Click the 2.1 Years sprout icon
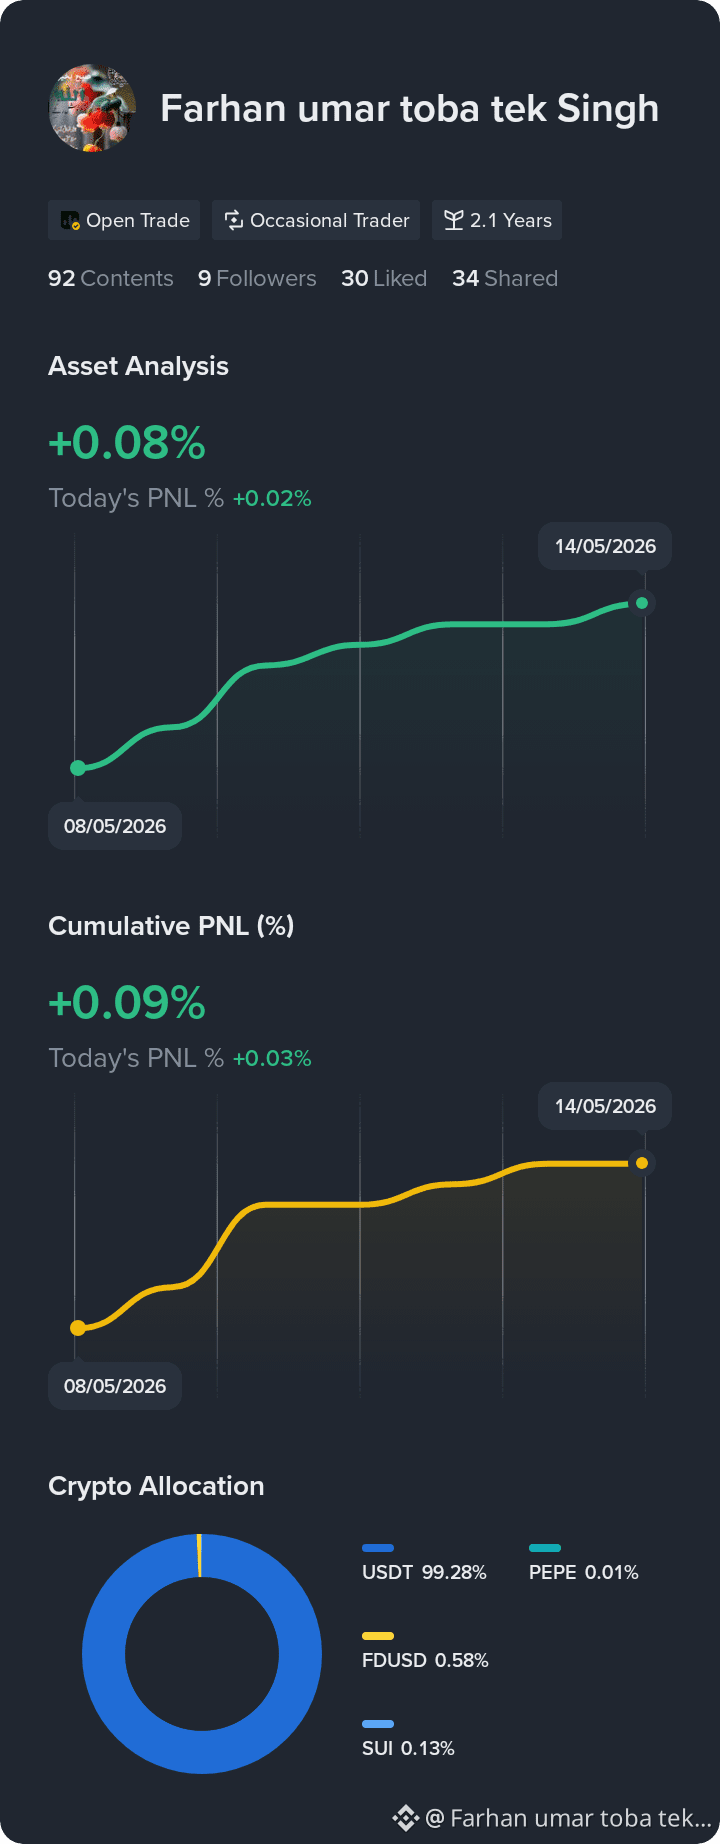720x1844 pixels. point(454,221)
